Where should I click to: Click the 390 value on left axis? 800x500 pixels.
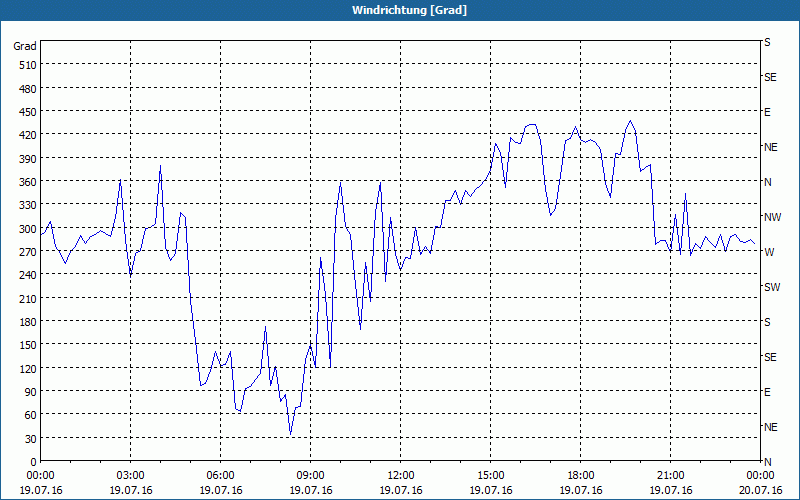tap(28, 159)
